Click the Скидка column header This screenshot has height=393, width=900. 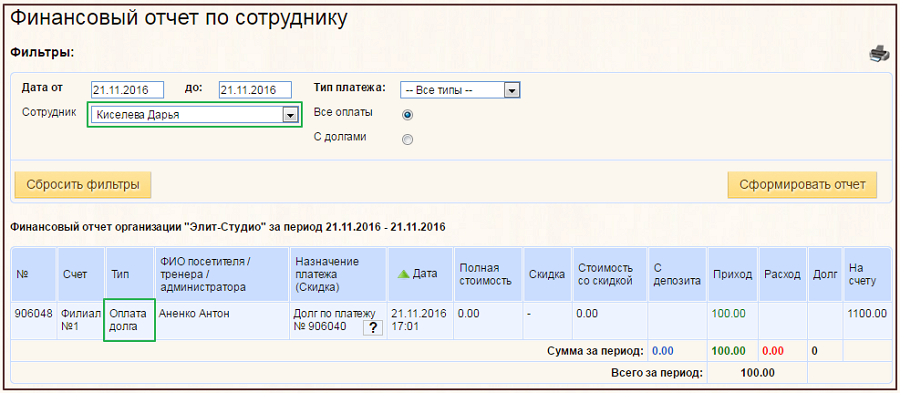[x=547, y=274]
